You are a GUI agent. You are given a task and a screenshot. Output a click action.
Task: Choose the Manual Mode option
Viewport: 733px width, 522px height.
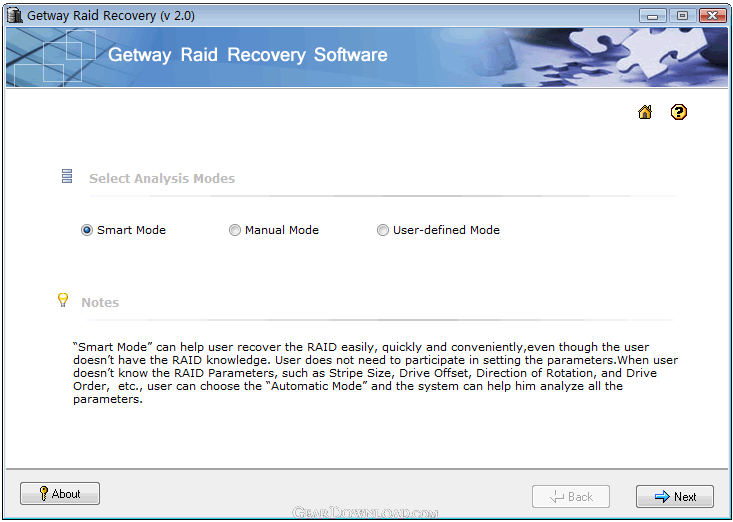235,230
